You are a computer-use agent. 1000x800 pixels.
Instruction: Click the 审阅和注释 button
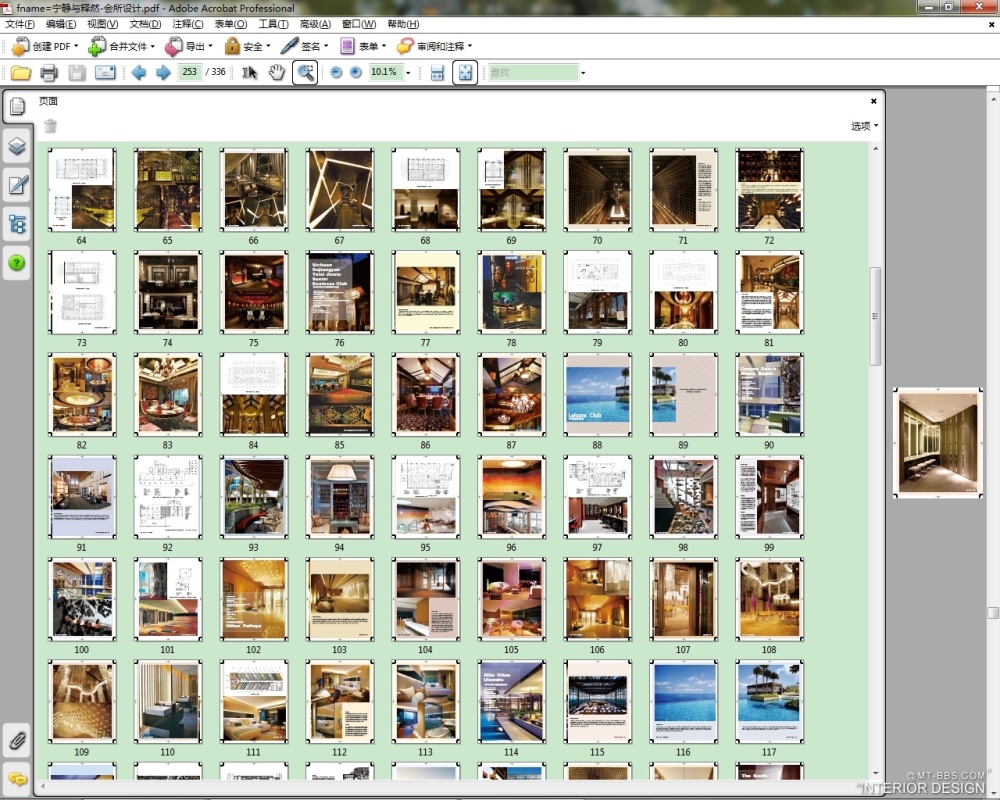click(434, 46)
